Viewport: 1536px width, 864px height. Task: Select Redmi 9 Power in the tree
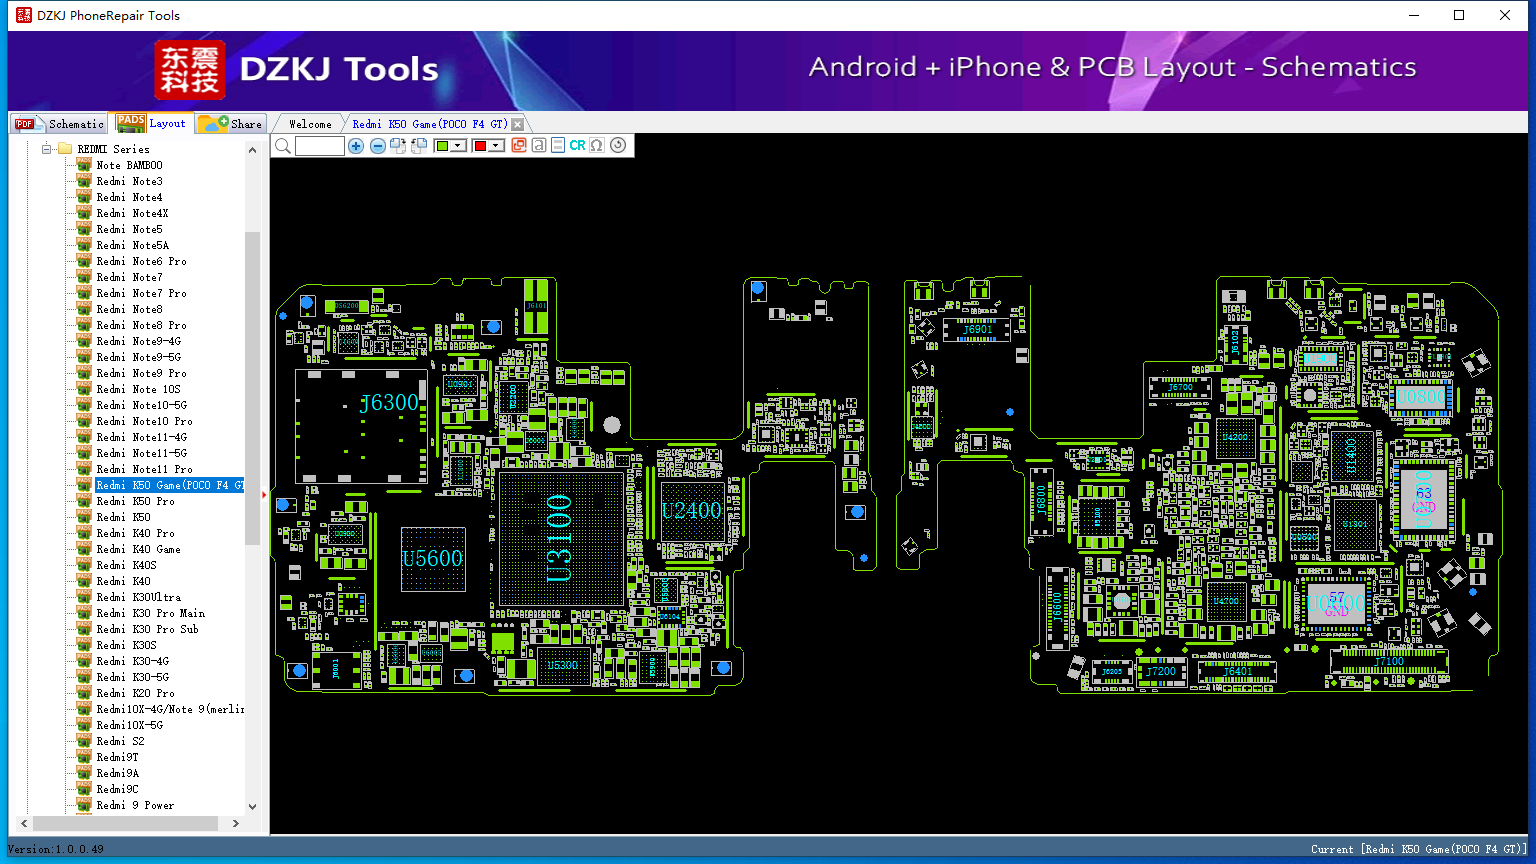pyautogui.click(x=136, y=805)
